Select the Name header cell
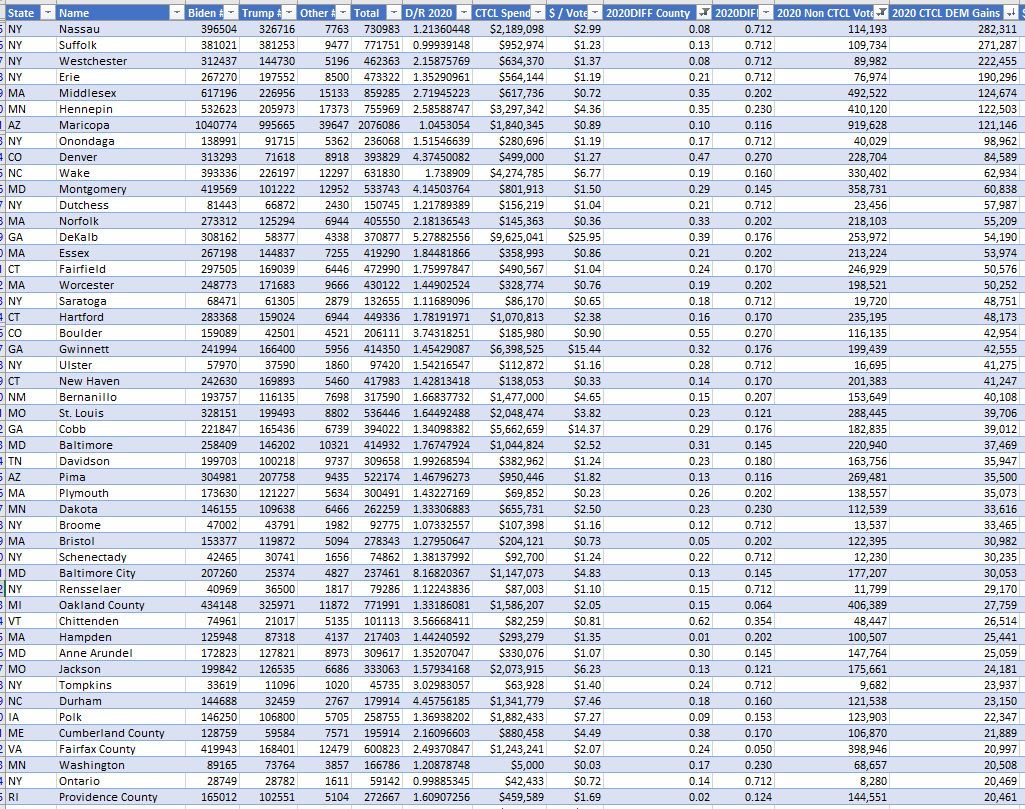The width and height of the screenshot is (1025, 809). 120,13
